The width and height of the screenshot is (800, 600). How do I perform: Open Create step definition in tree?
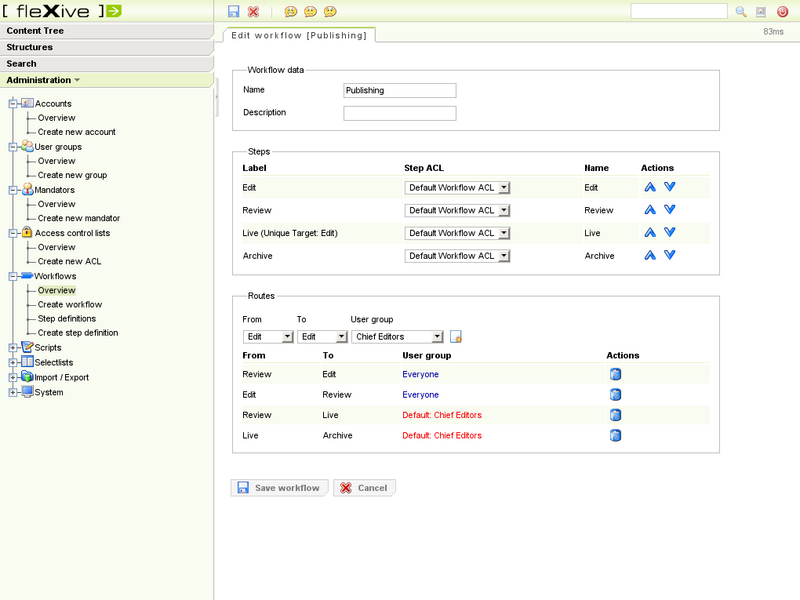click(x=78, y=333)
